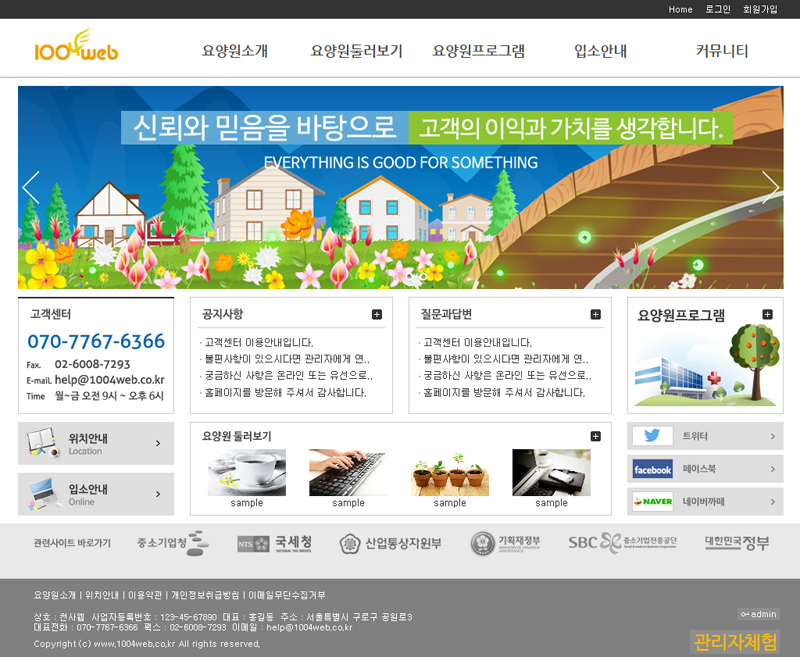Expand the 질문과답변 plus icon

click(x=596, y=314)
